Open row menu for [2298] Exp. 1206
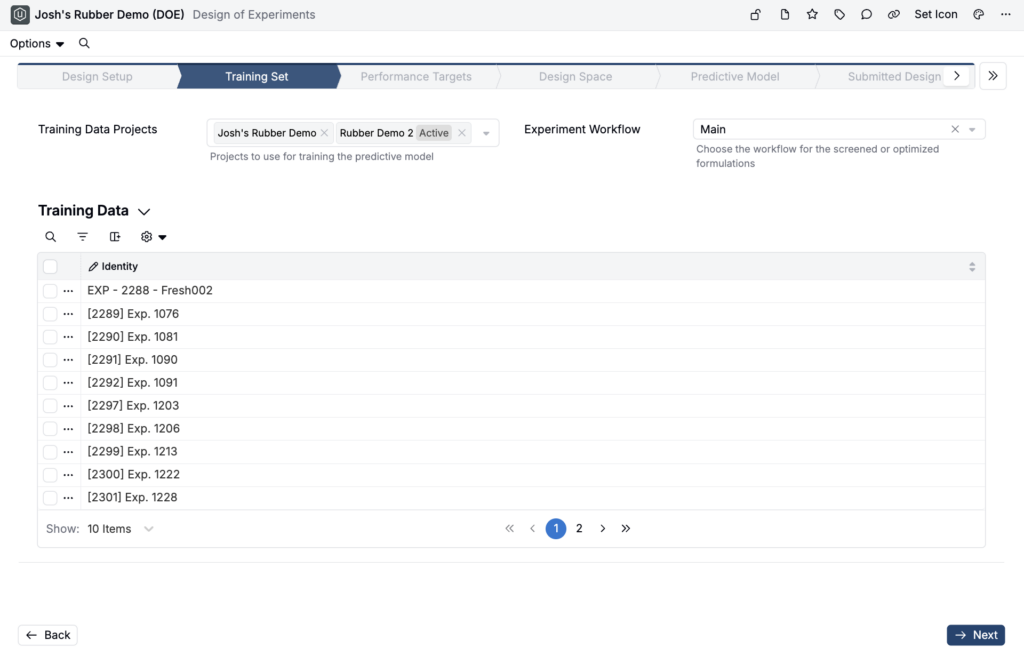This screenshot has width=1024, height=672. [68, 428]
